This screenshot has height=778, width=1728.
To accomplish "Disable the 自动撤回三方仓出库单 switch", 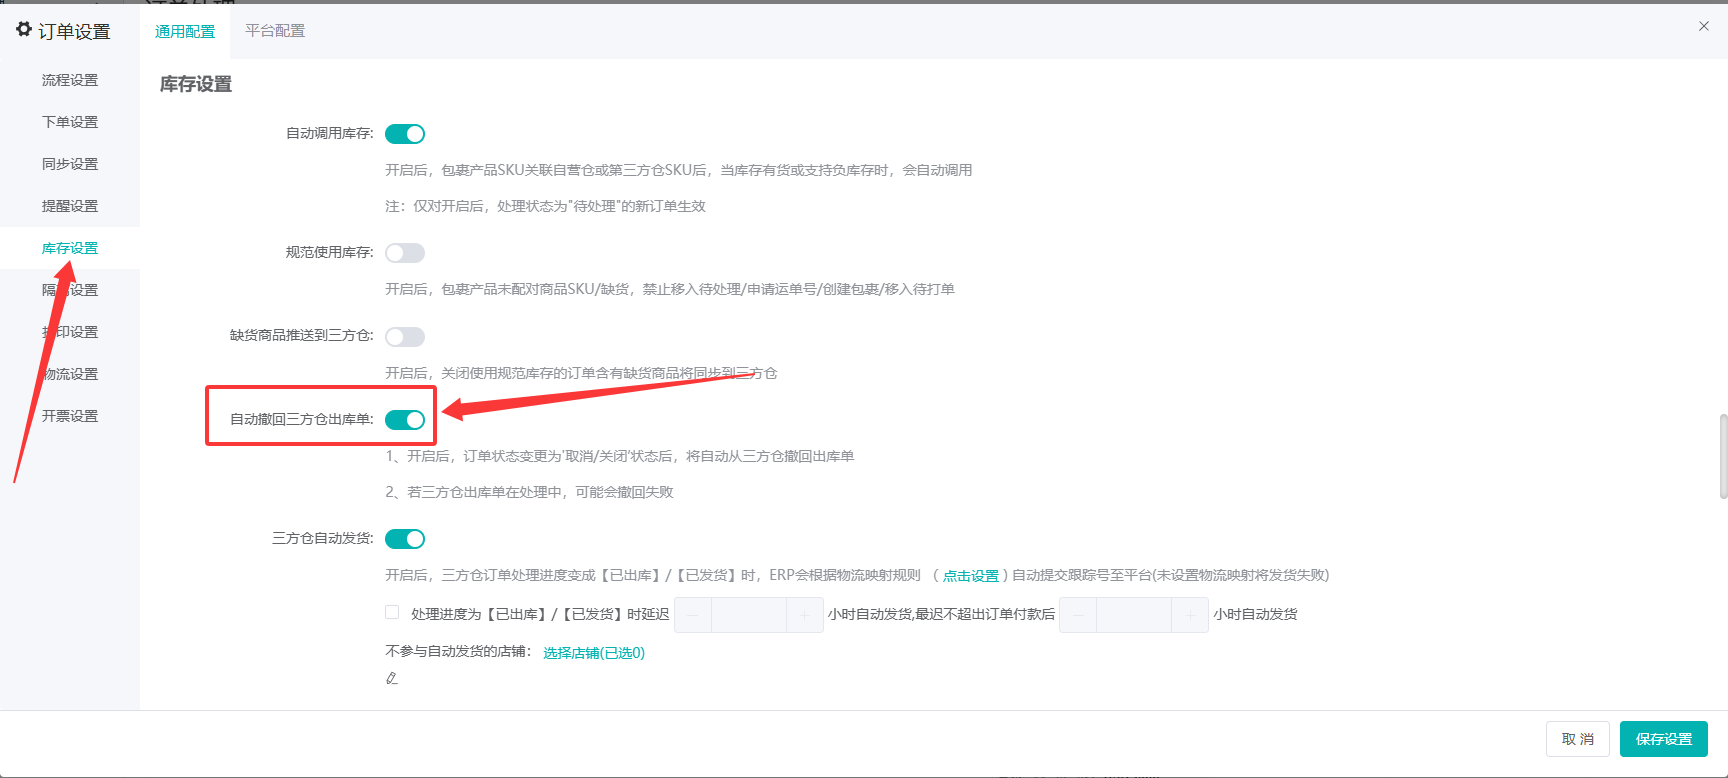I will click(405, 420).
